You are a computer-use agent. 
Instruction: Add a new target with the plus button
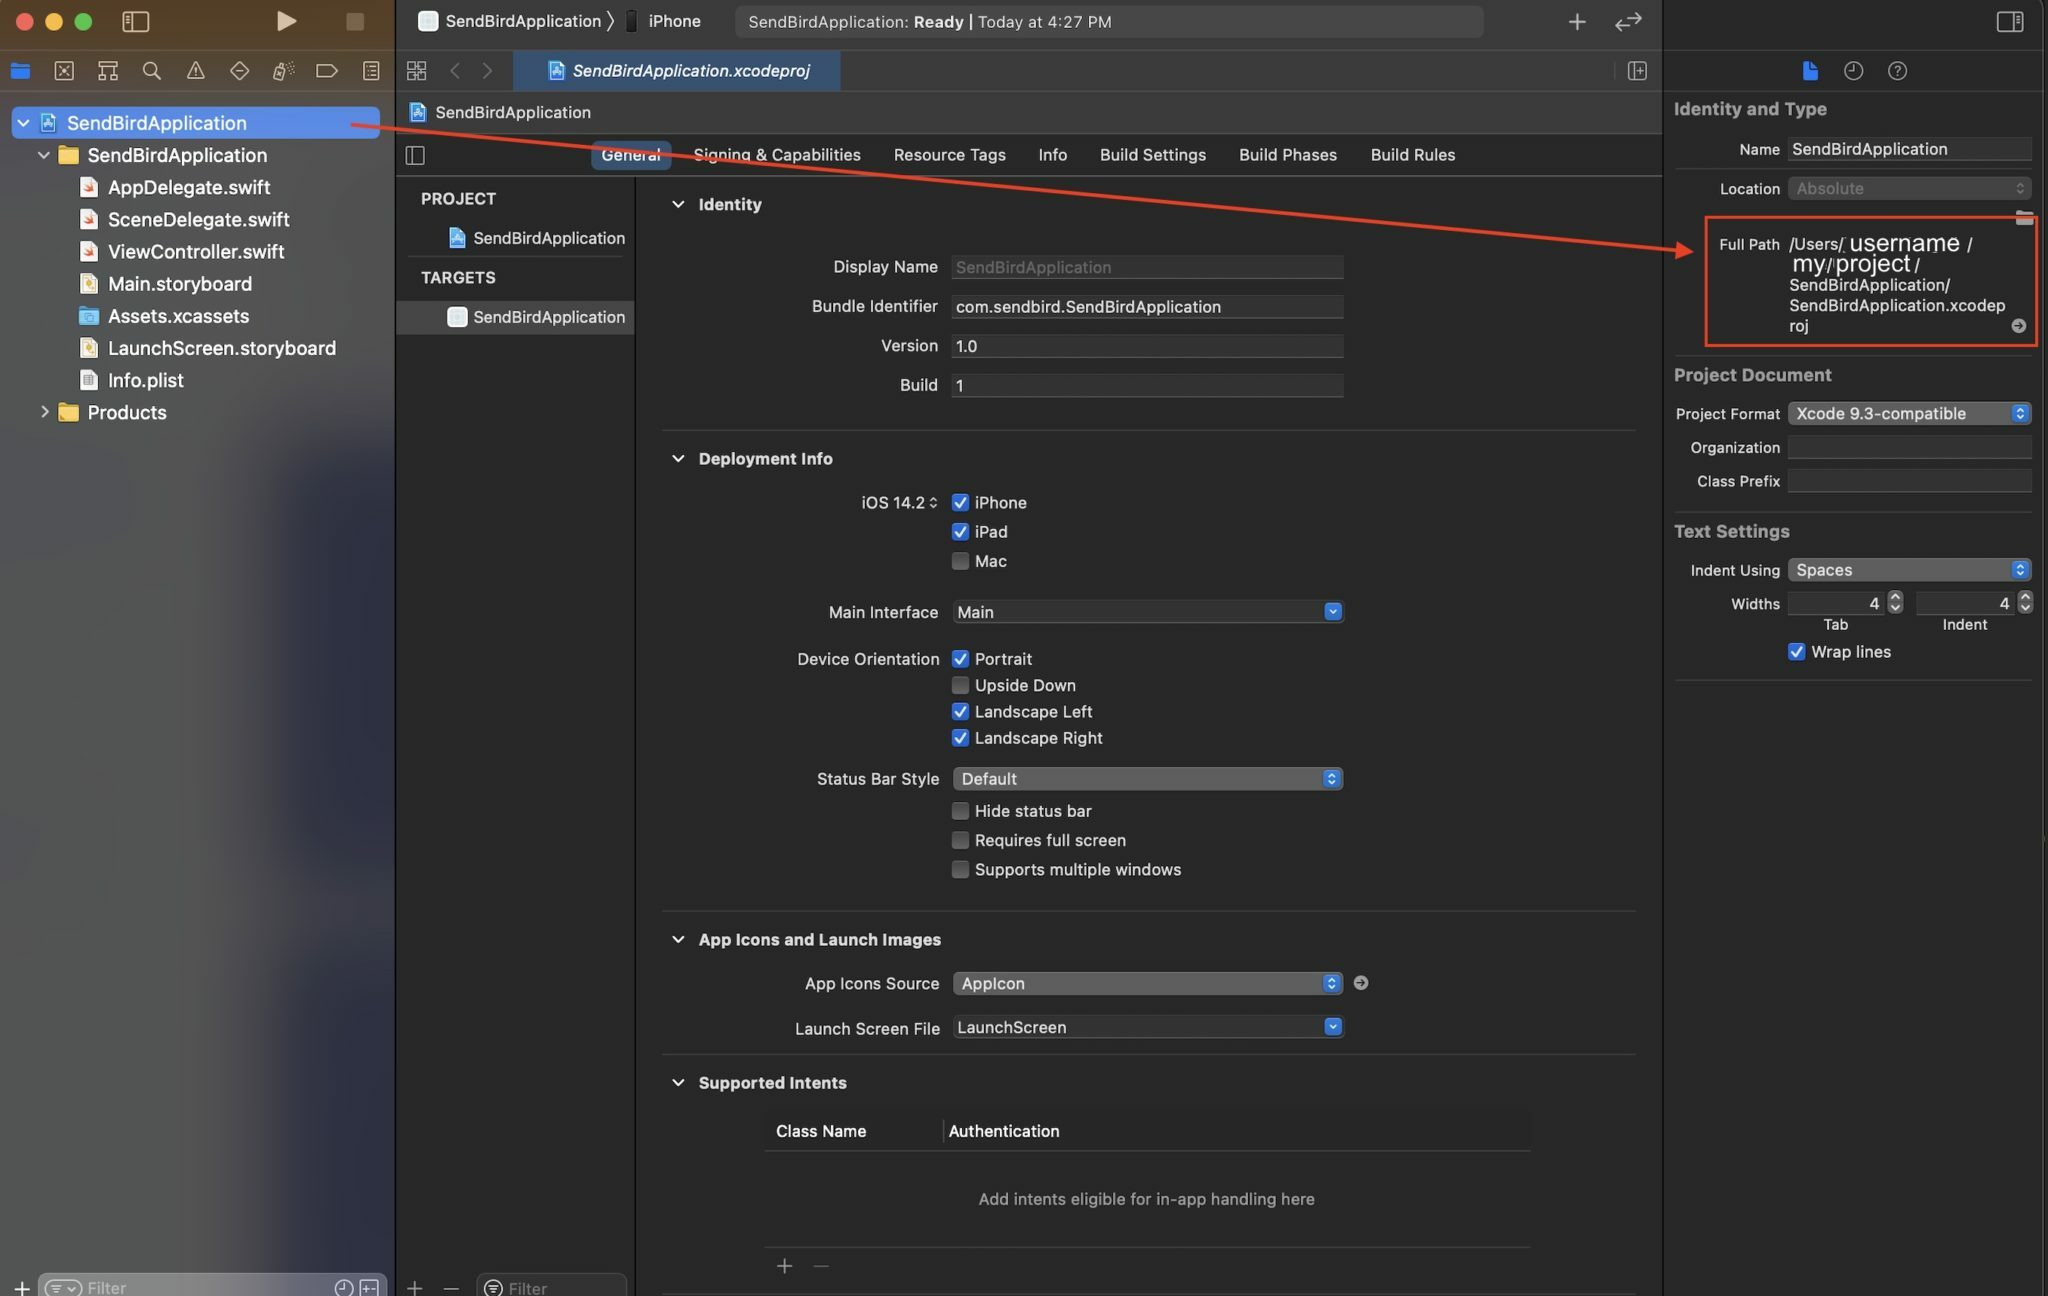(x=415, y=1287)
